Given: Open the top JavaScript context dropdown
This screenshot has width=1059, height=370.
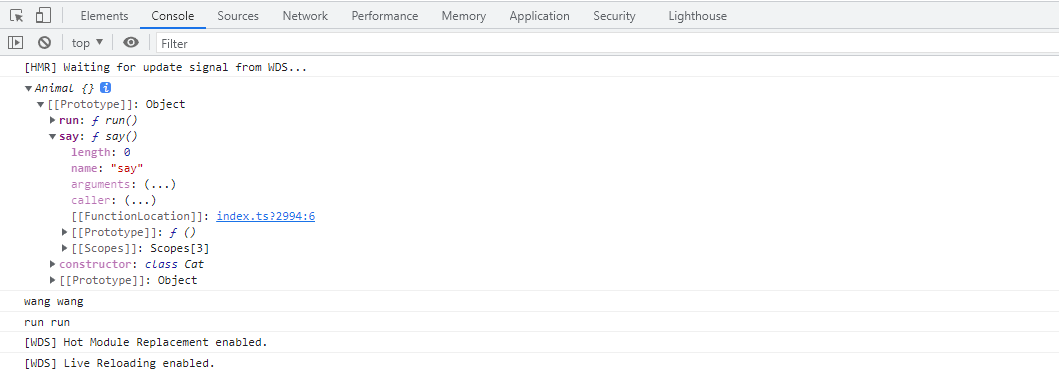Looking at the screenshot, I should tap(87, 43).
